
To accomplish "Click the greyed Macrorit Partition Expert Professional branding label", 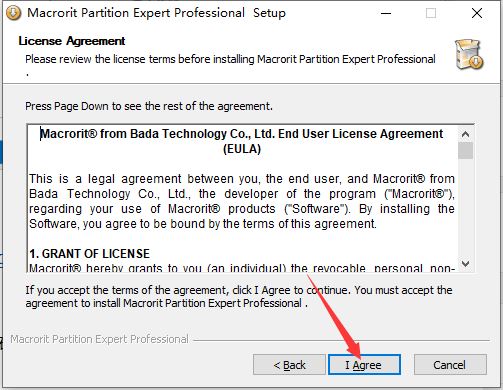I will (99, 339).
